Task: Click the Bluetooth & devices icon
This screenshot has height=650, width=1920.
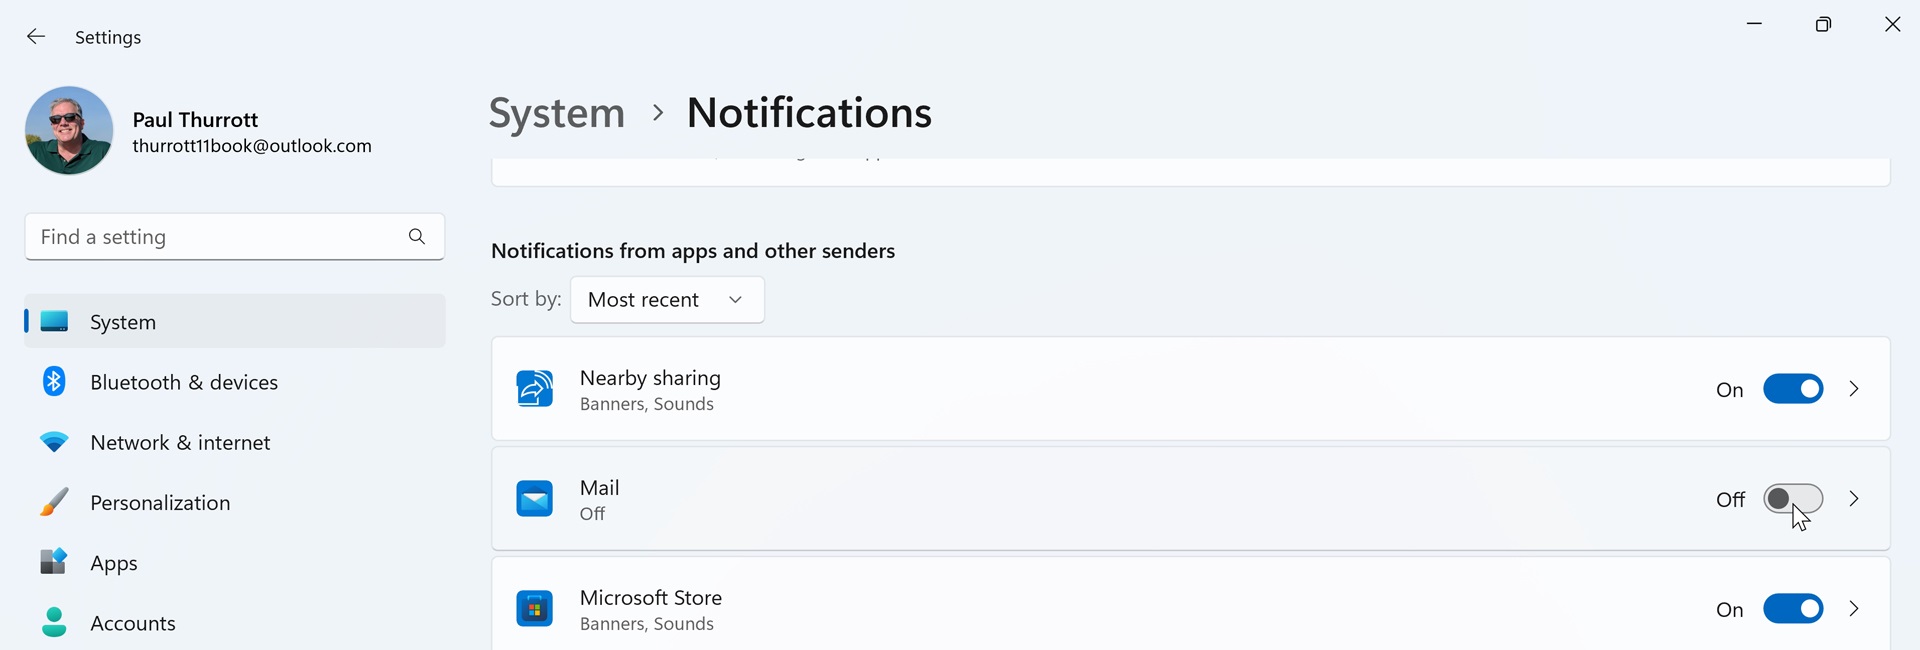Action: 54,382
